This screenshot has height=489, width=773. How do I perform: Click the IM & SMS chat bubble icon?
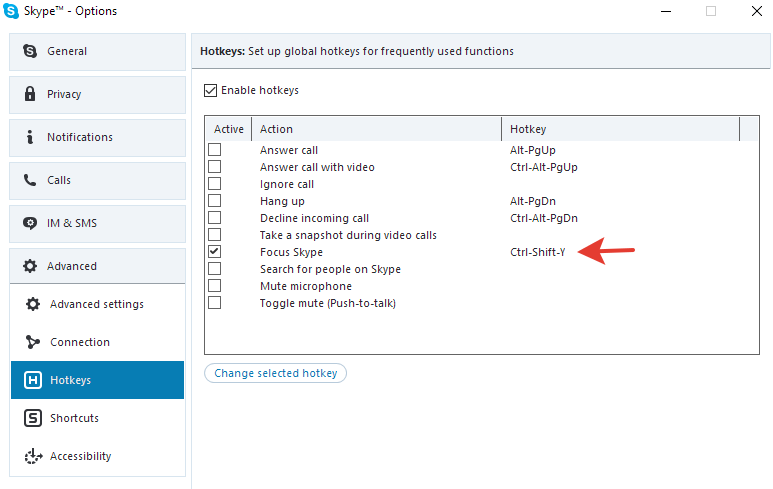coord(30,223)
